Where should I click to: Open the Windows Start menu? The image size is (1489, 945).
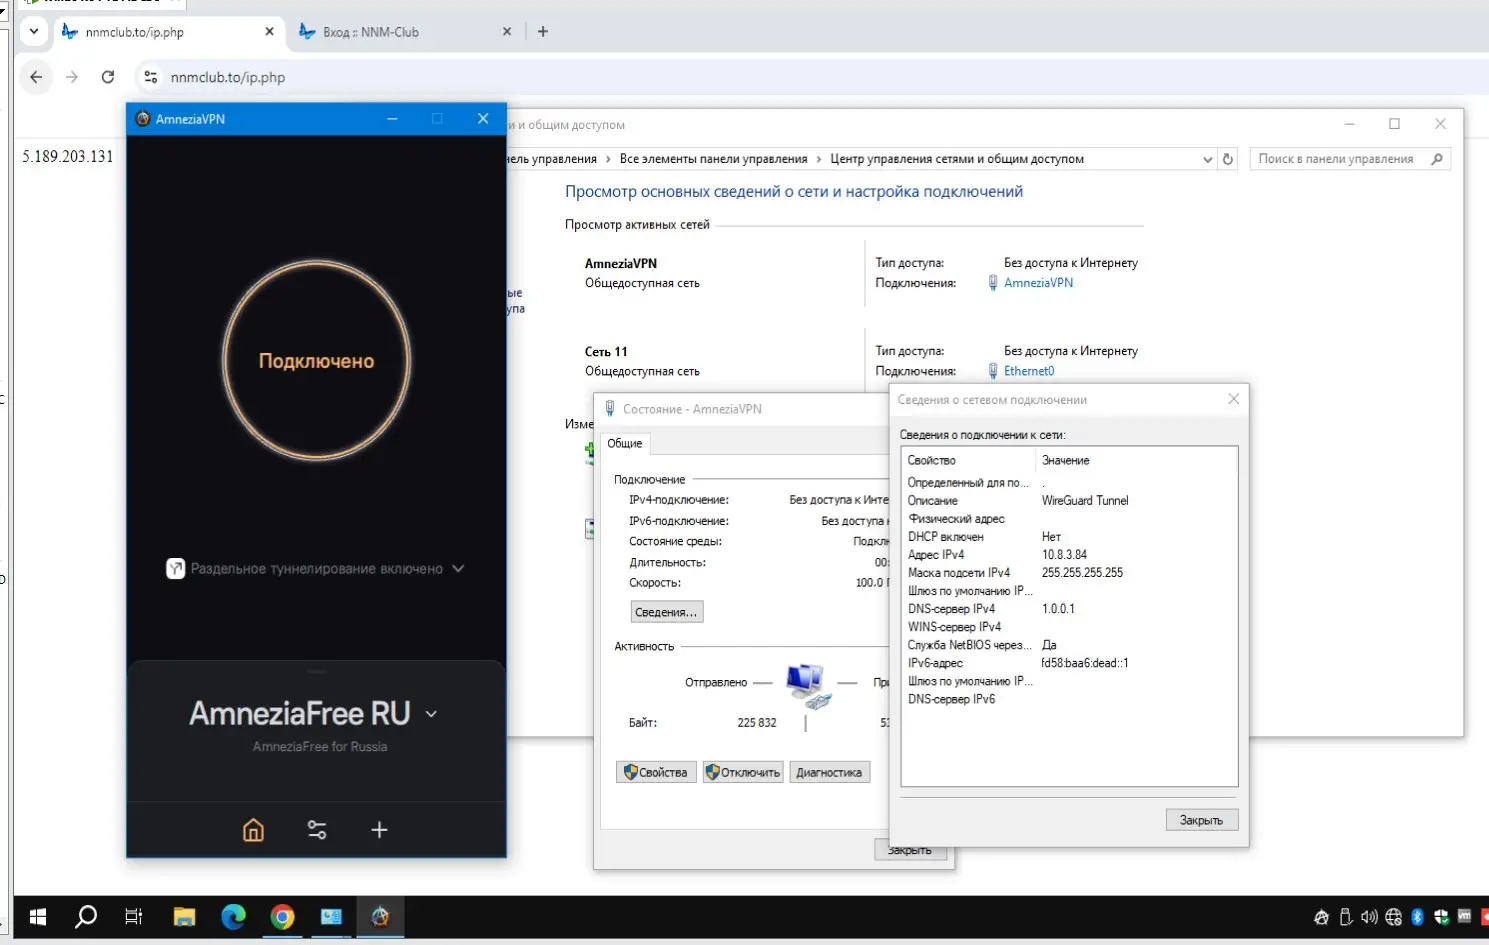38,916
